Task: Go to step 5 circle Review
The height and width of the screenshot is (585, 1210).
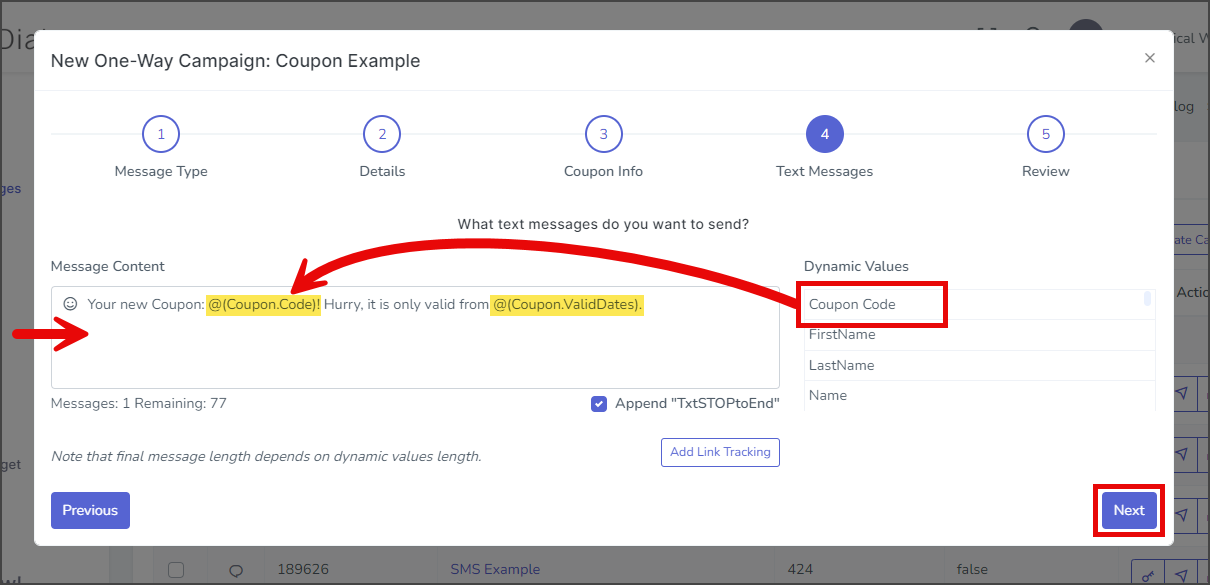Action: click(1045, 134)
